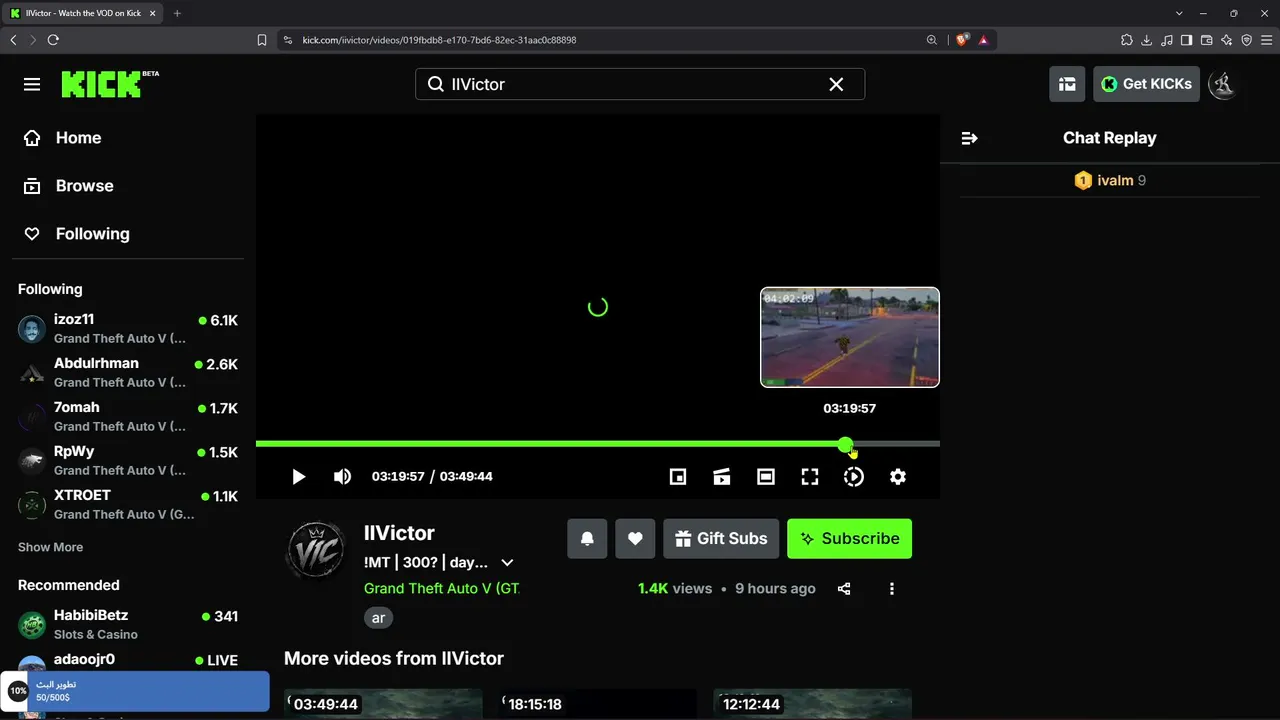
Task: Open the 18:15:18 video thumbnail
Action: (598, 704)
